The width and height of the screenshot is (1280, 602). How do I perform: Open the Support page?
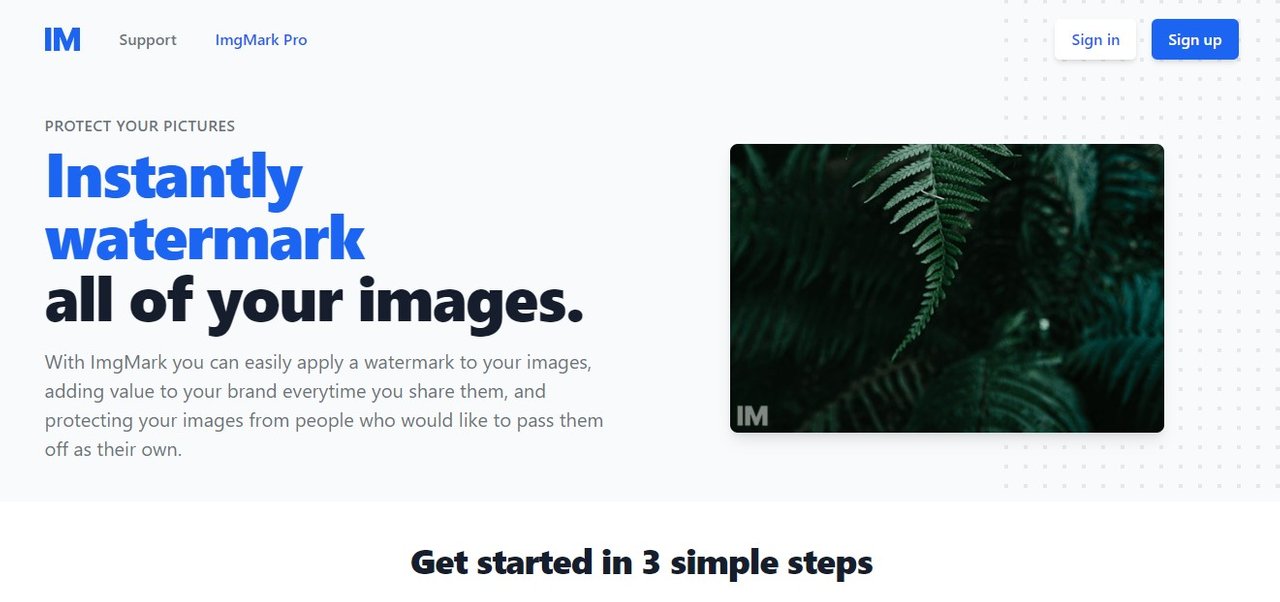[148, 40]
